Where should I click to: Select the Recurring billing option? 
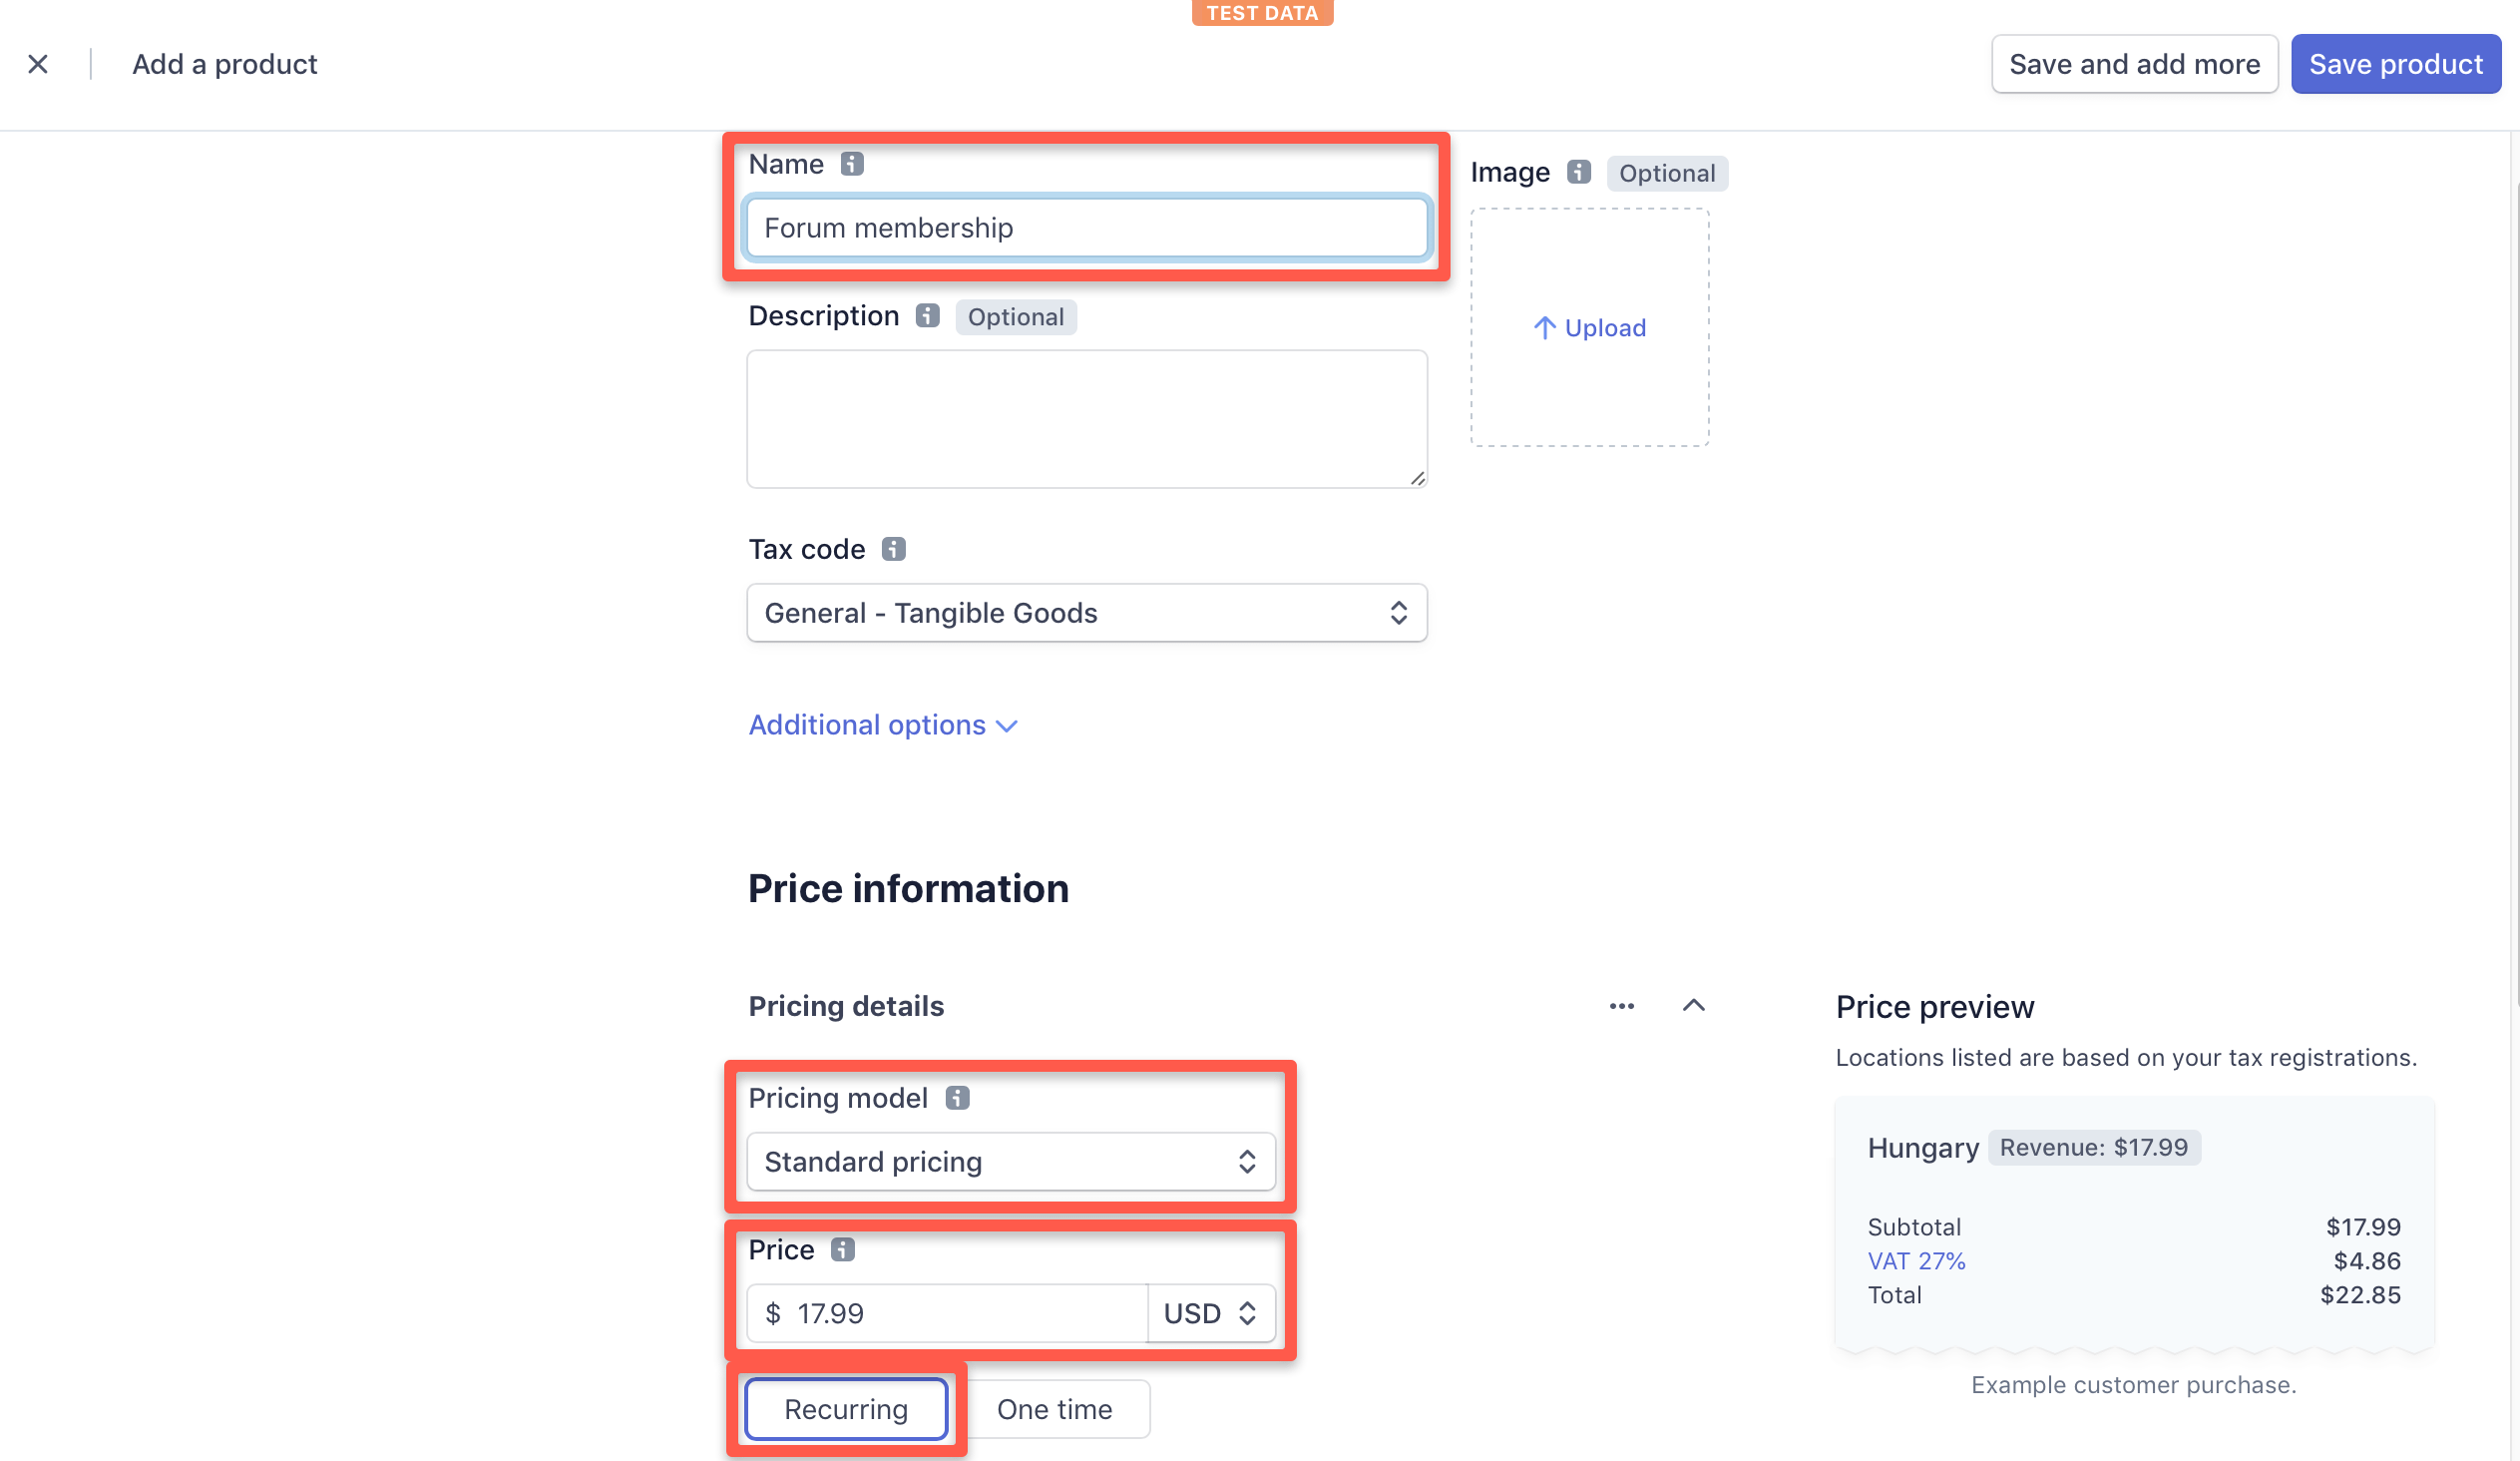pyautogui.click(x=845, y=1408)
